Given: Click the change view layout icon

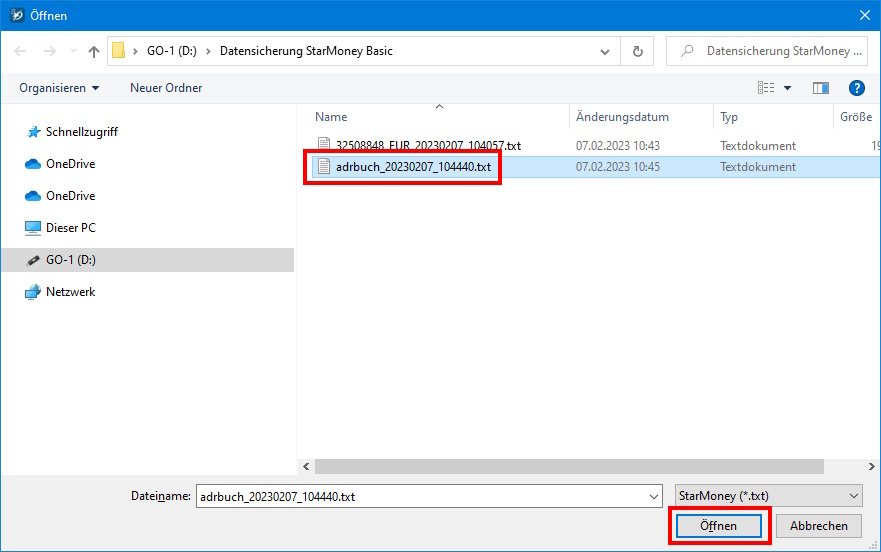Looking at the screenshot, I should coord(766,88).
